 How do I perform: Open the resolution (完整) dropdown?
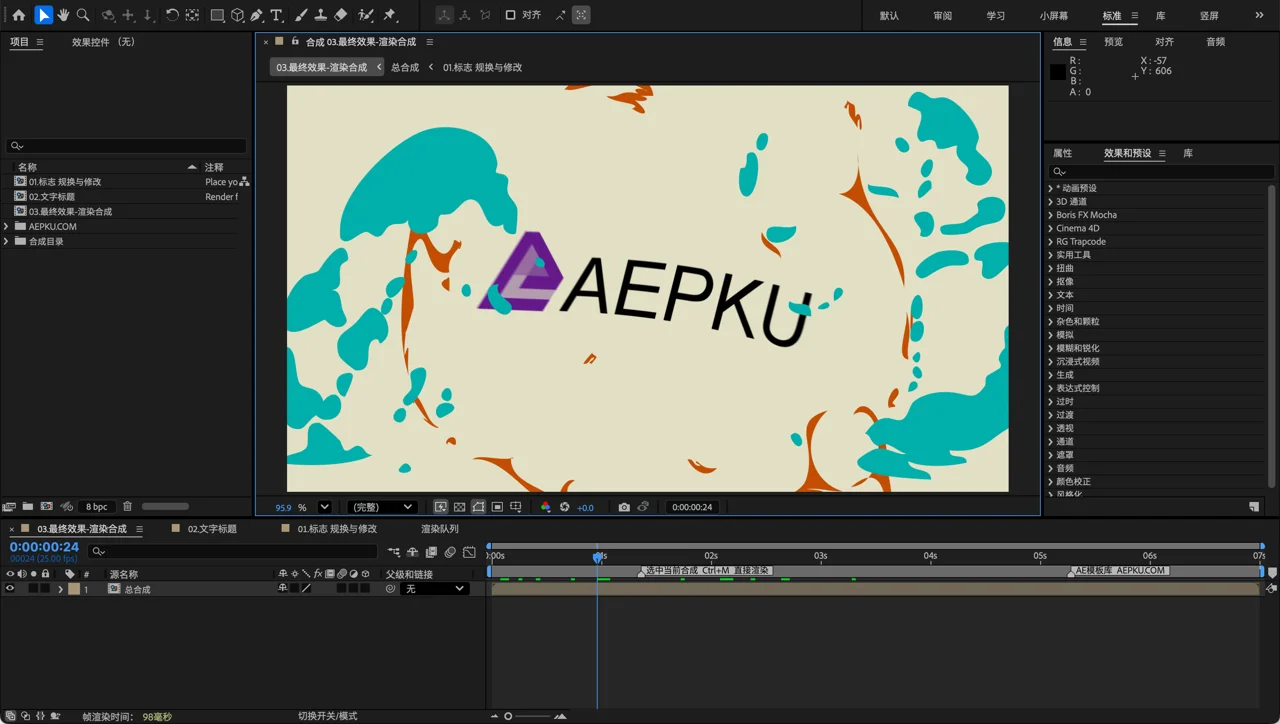(x=380, y=507)
